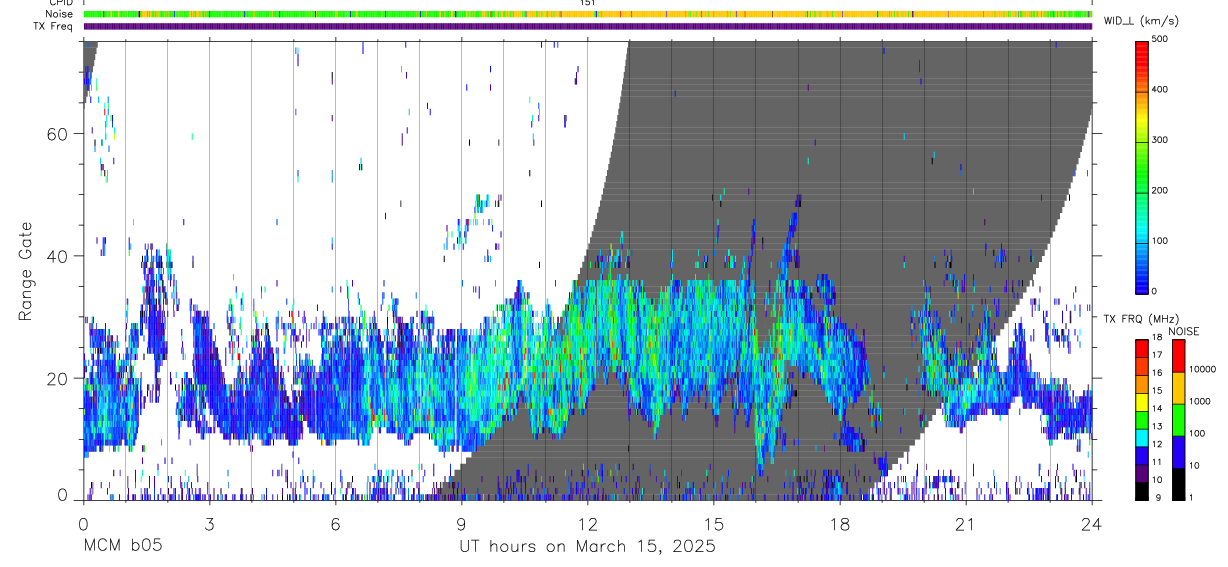Click the '3' UT hour tick label

[x=209, y=524]
